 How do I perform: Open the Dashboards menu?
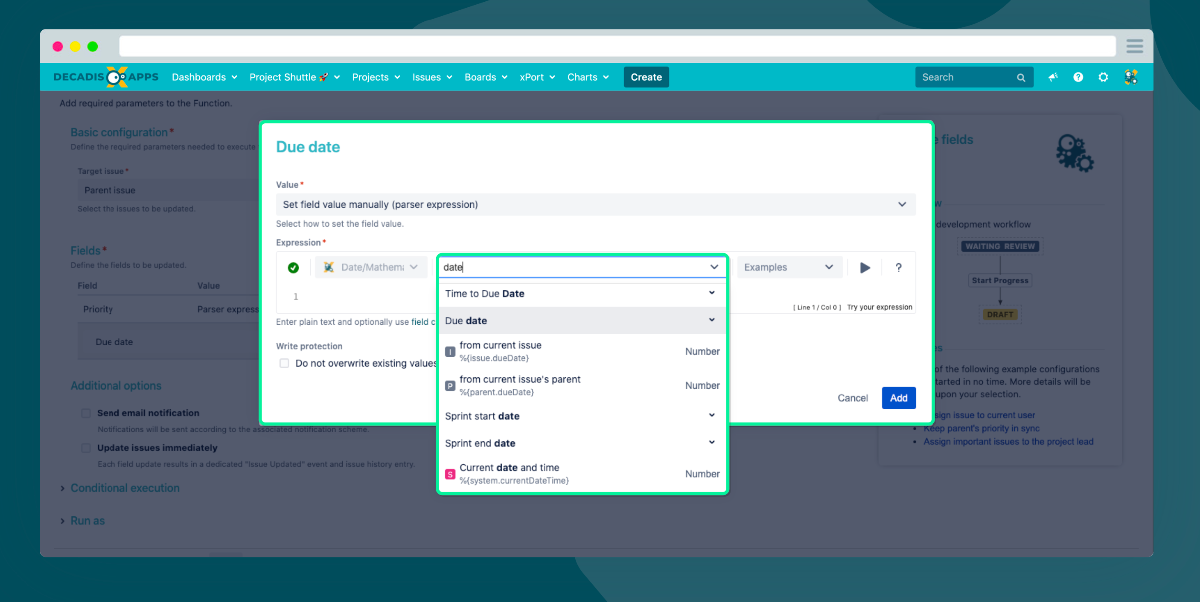click(x=205, y=77)
